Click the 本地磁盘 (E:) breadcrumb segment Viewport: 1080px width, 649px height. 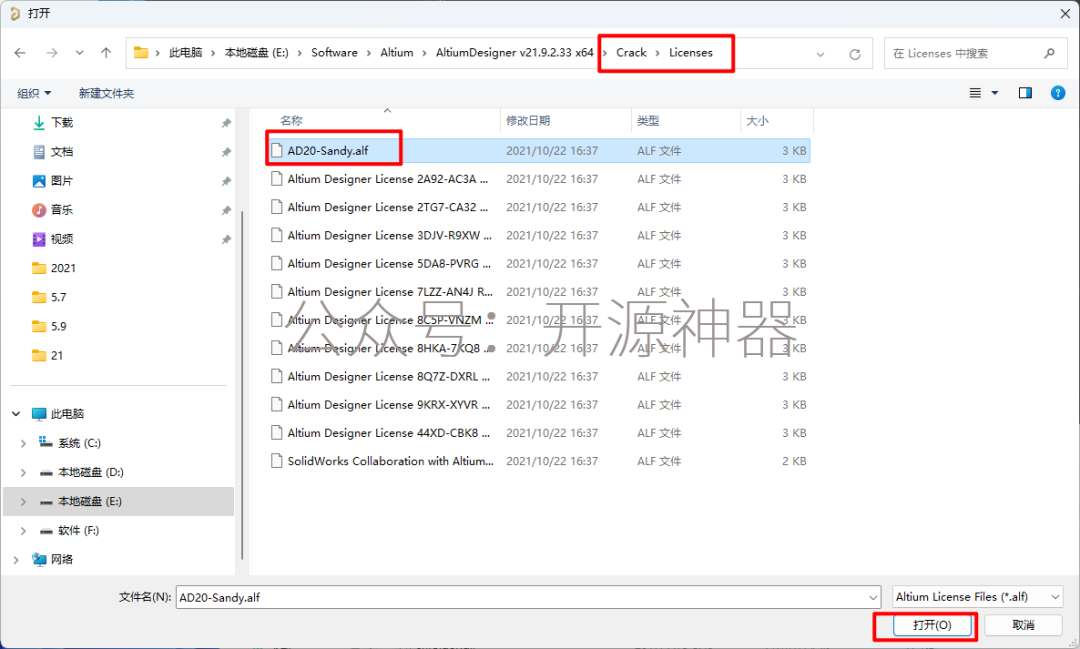pos(256,52)
